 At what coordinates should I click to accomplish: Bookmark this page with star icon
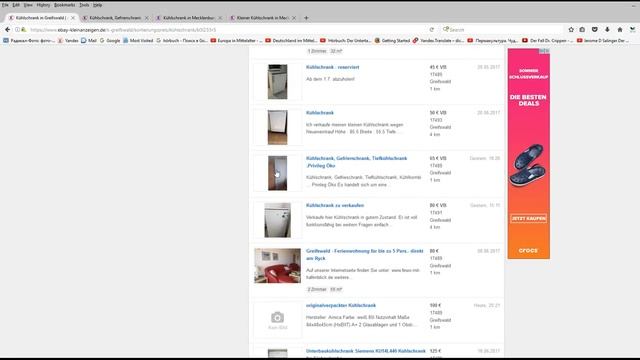[571, 29]
